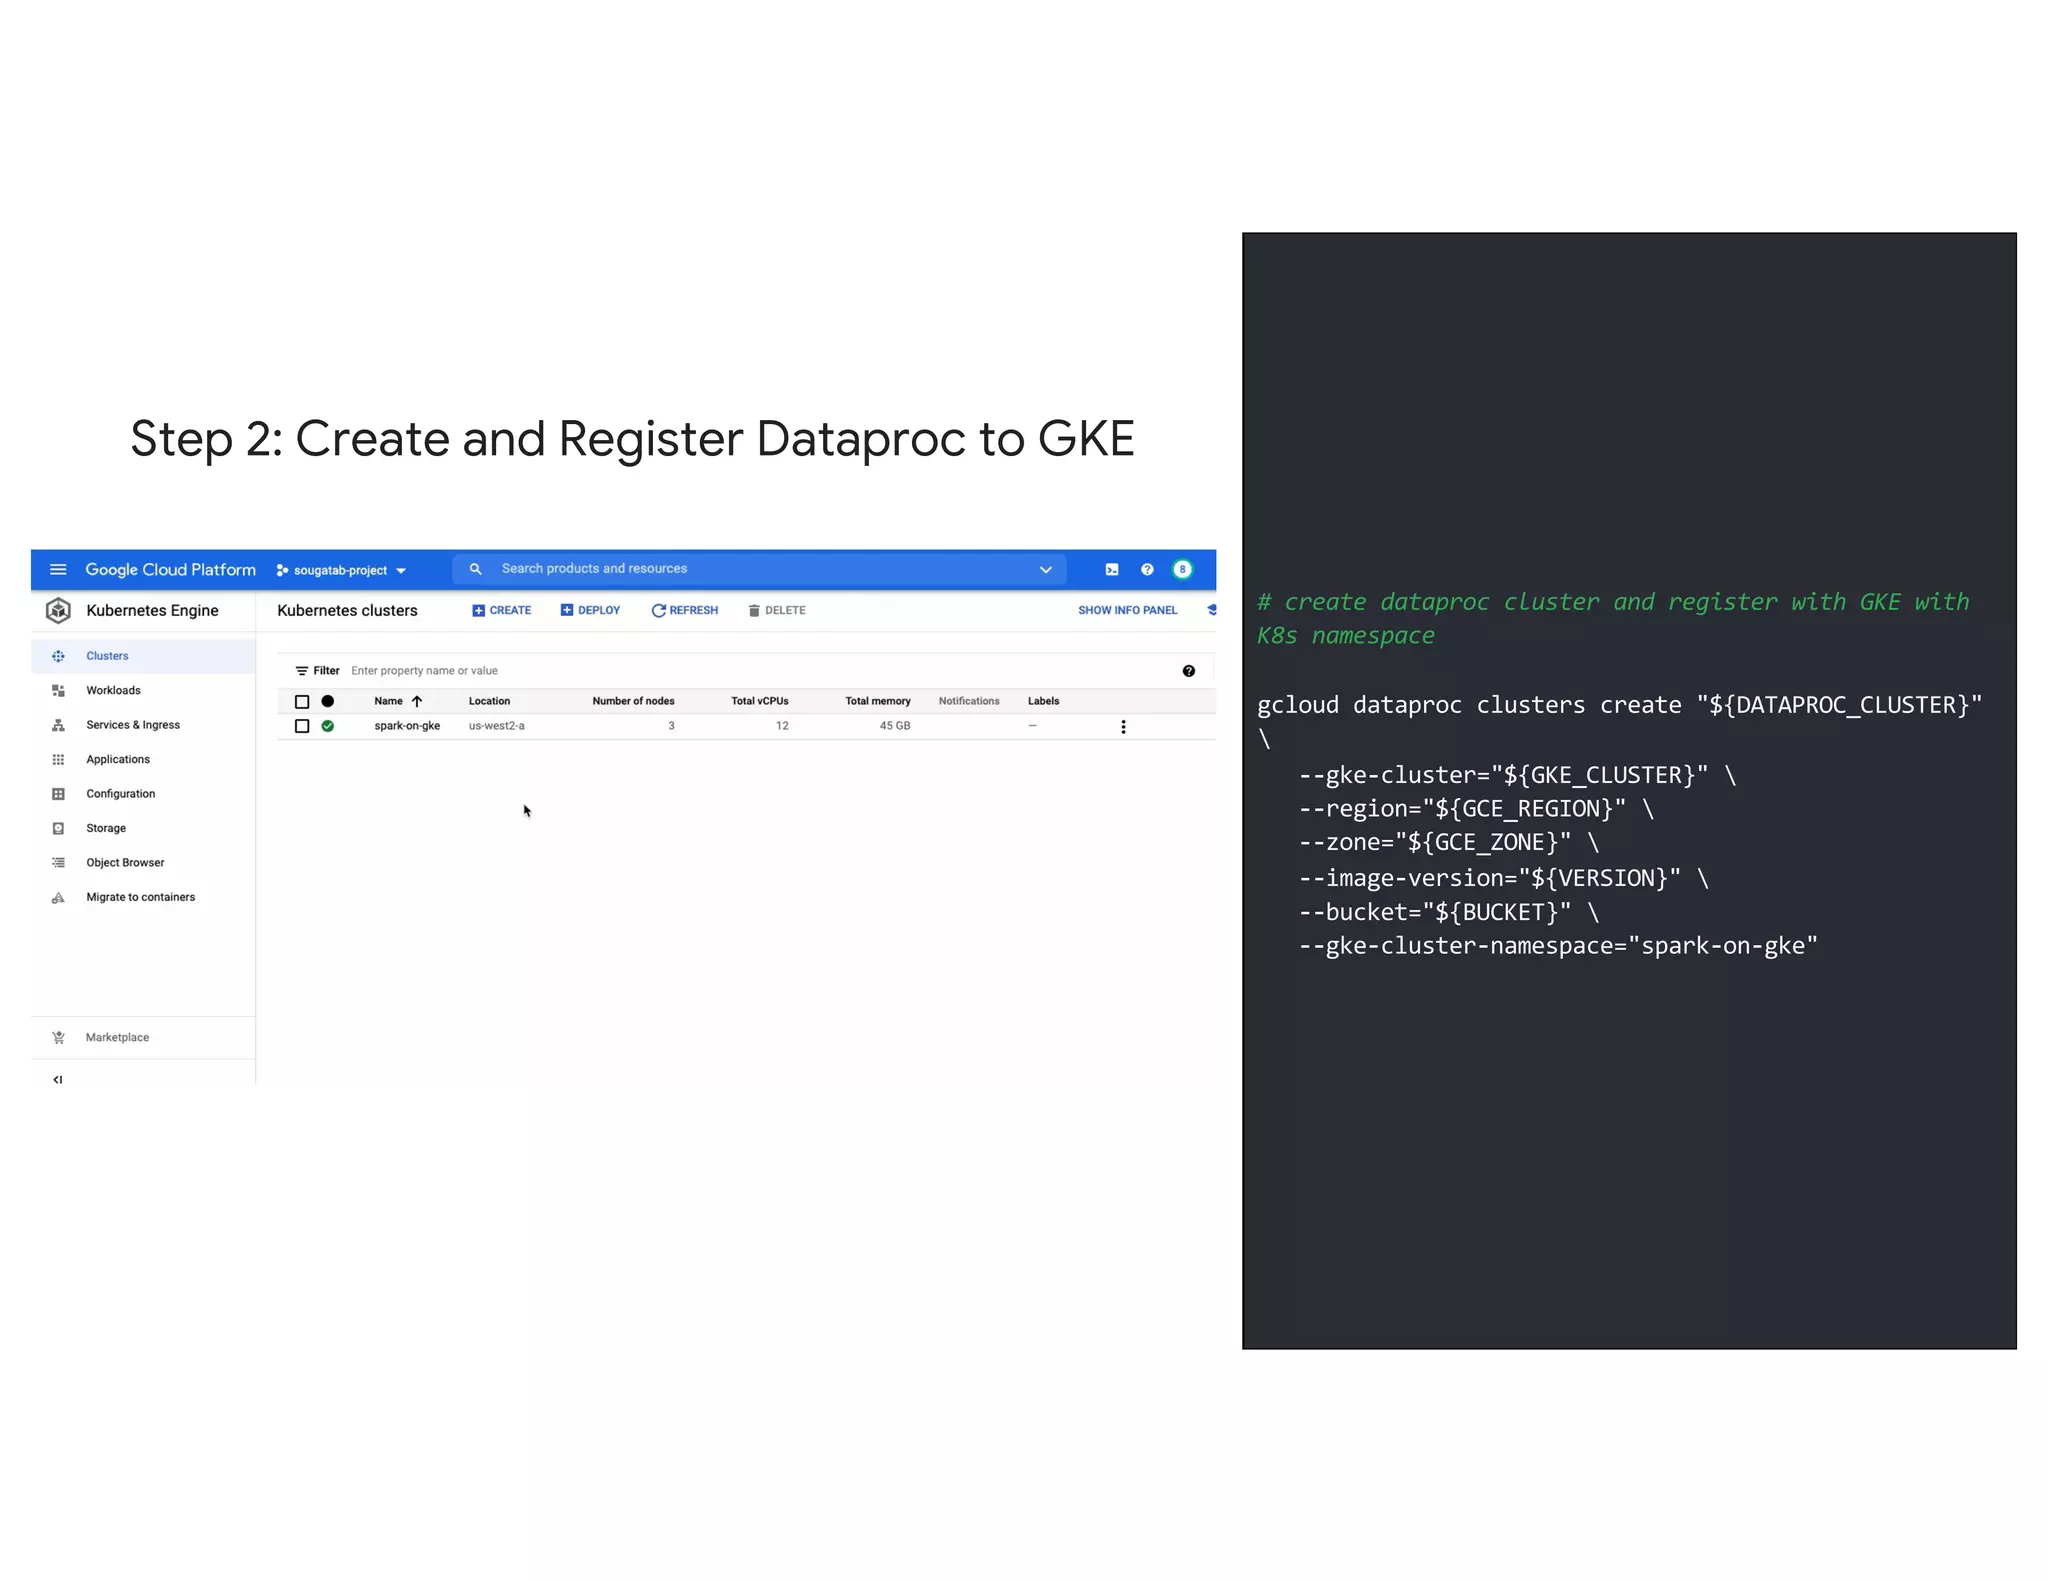Open the spark-on-gke row's three-dot menu

coord(1123,727)
